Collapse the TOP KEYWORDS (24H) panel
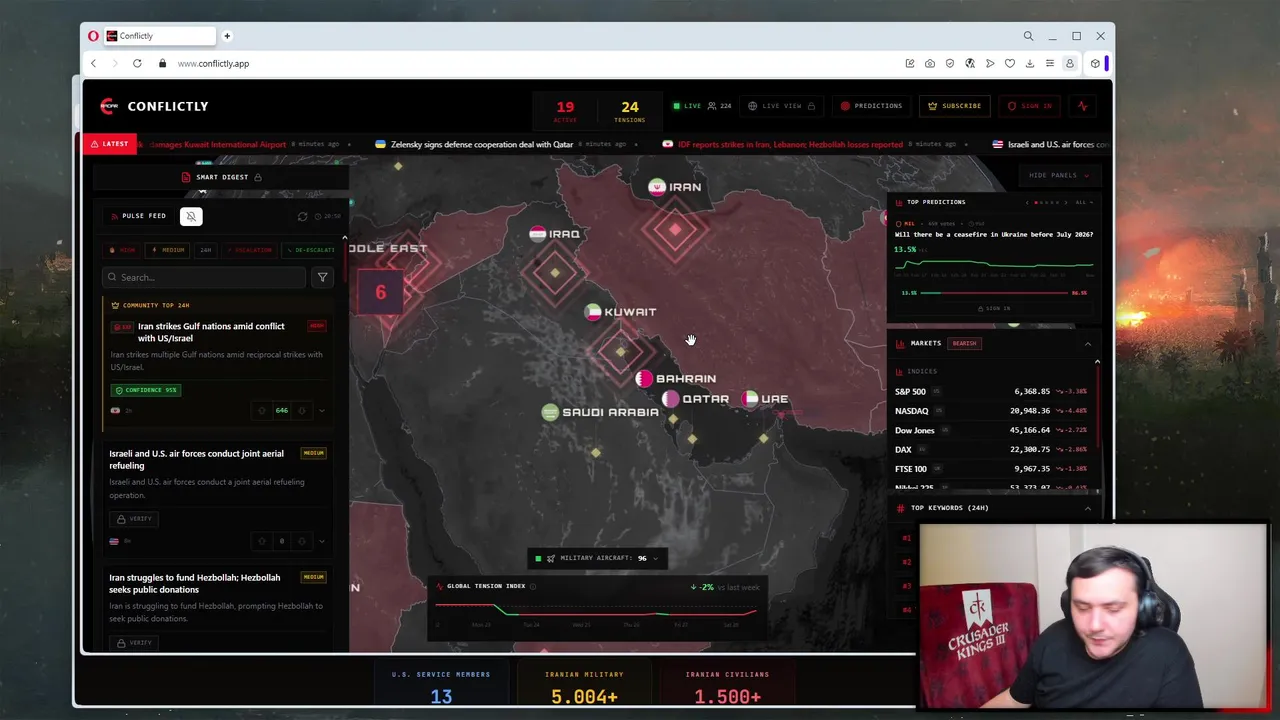The height and width of the screenshot is (720, 1280). pyautogui.click(x=1088, y=508)
